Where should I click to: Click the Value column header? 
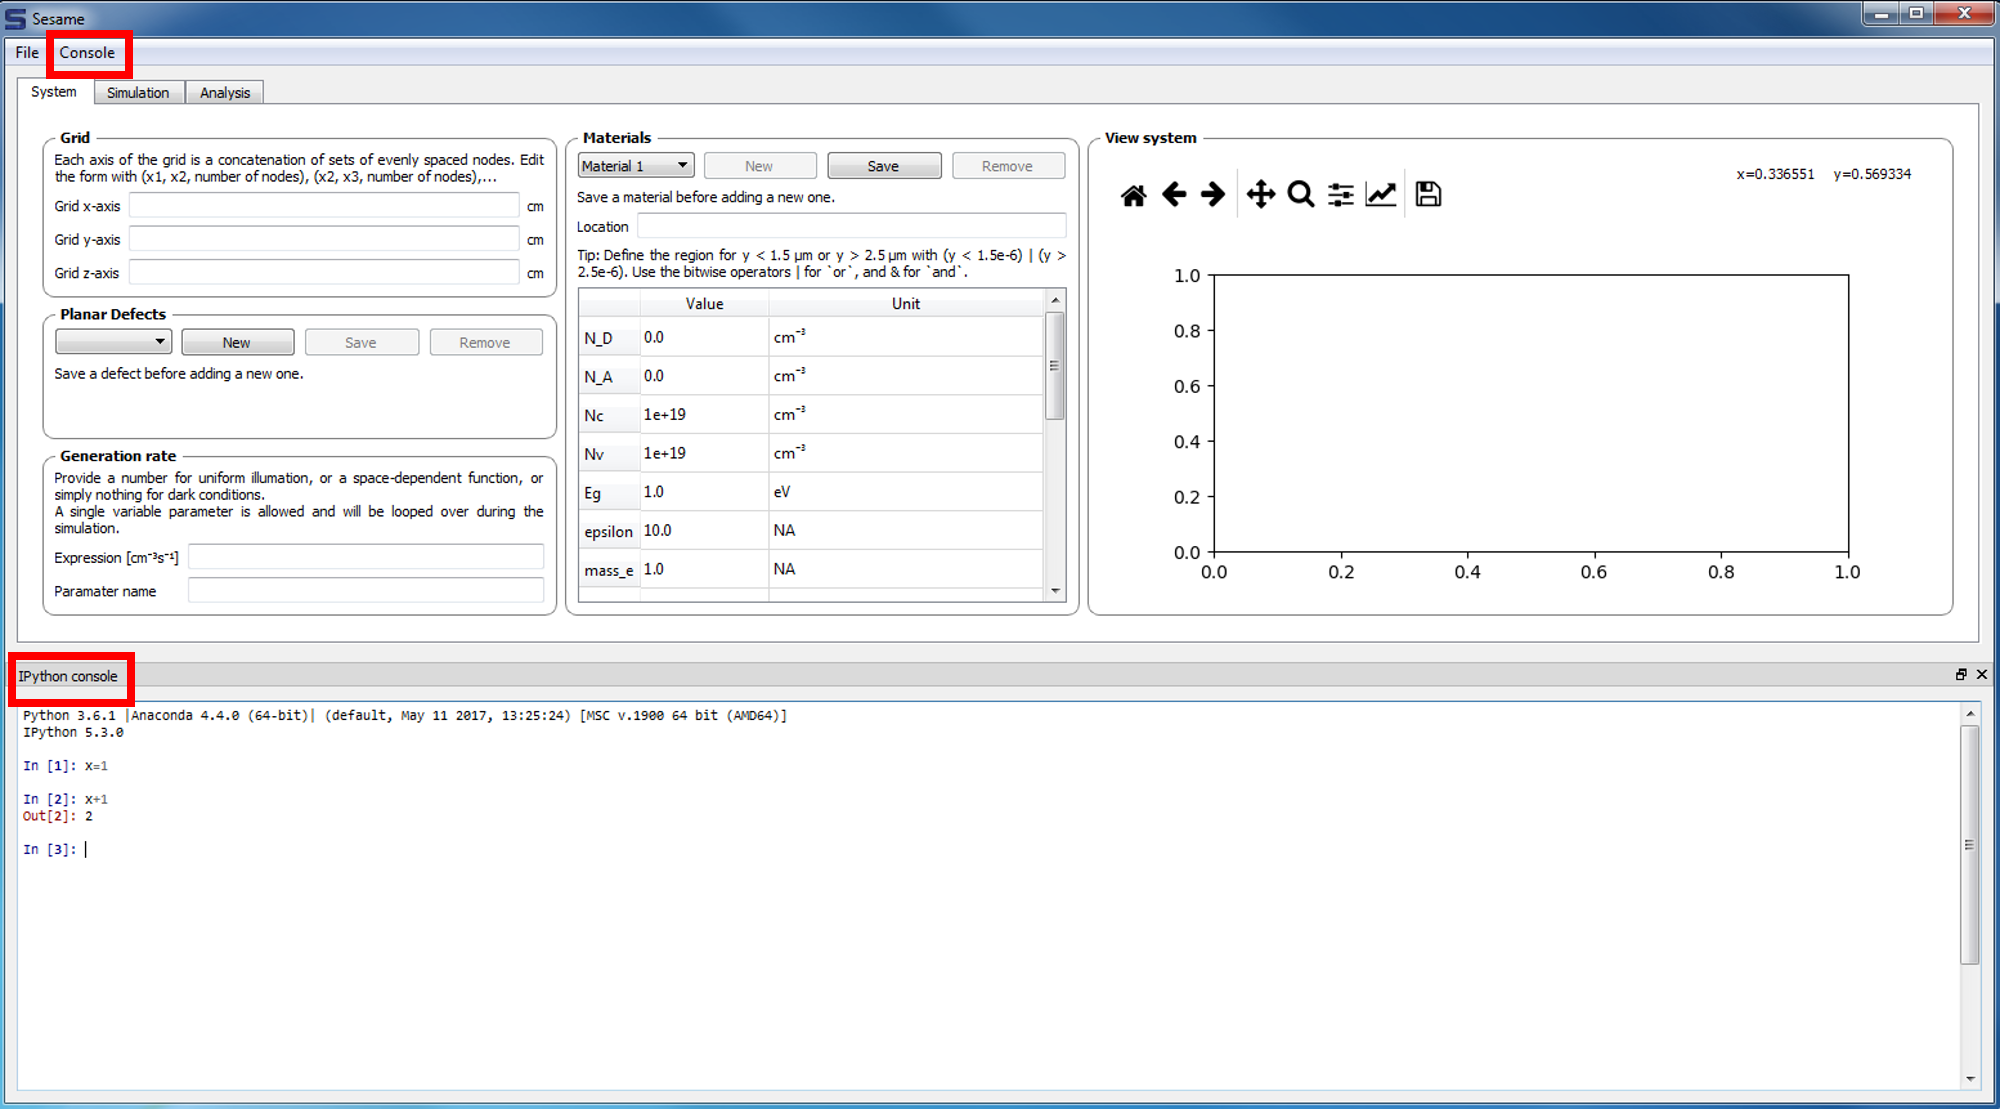pos(704,303)
